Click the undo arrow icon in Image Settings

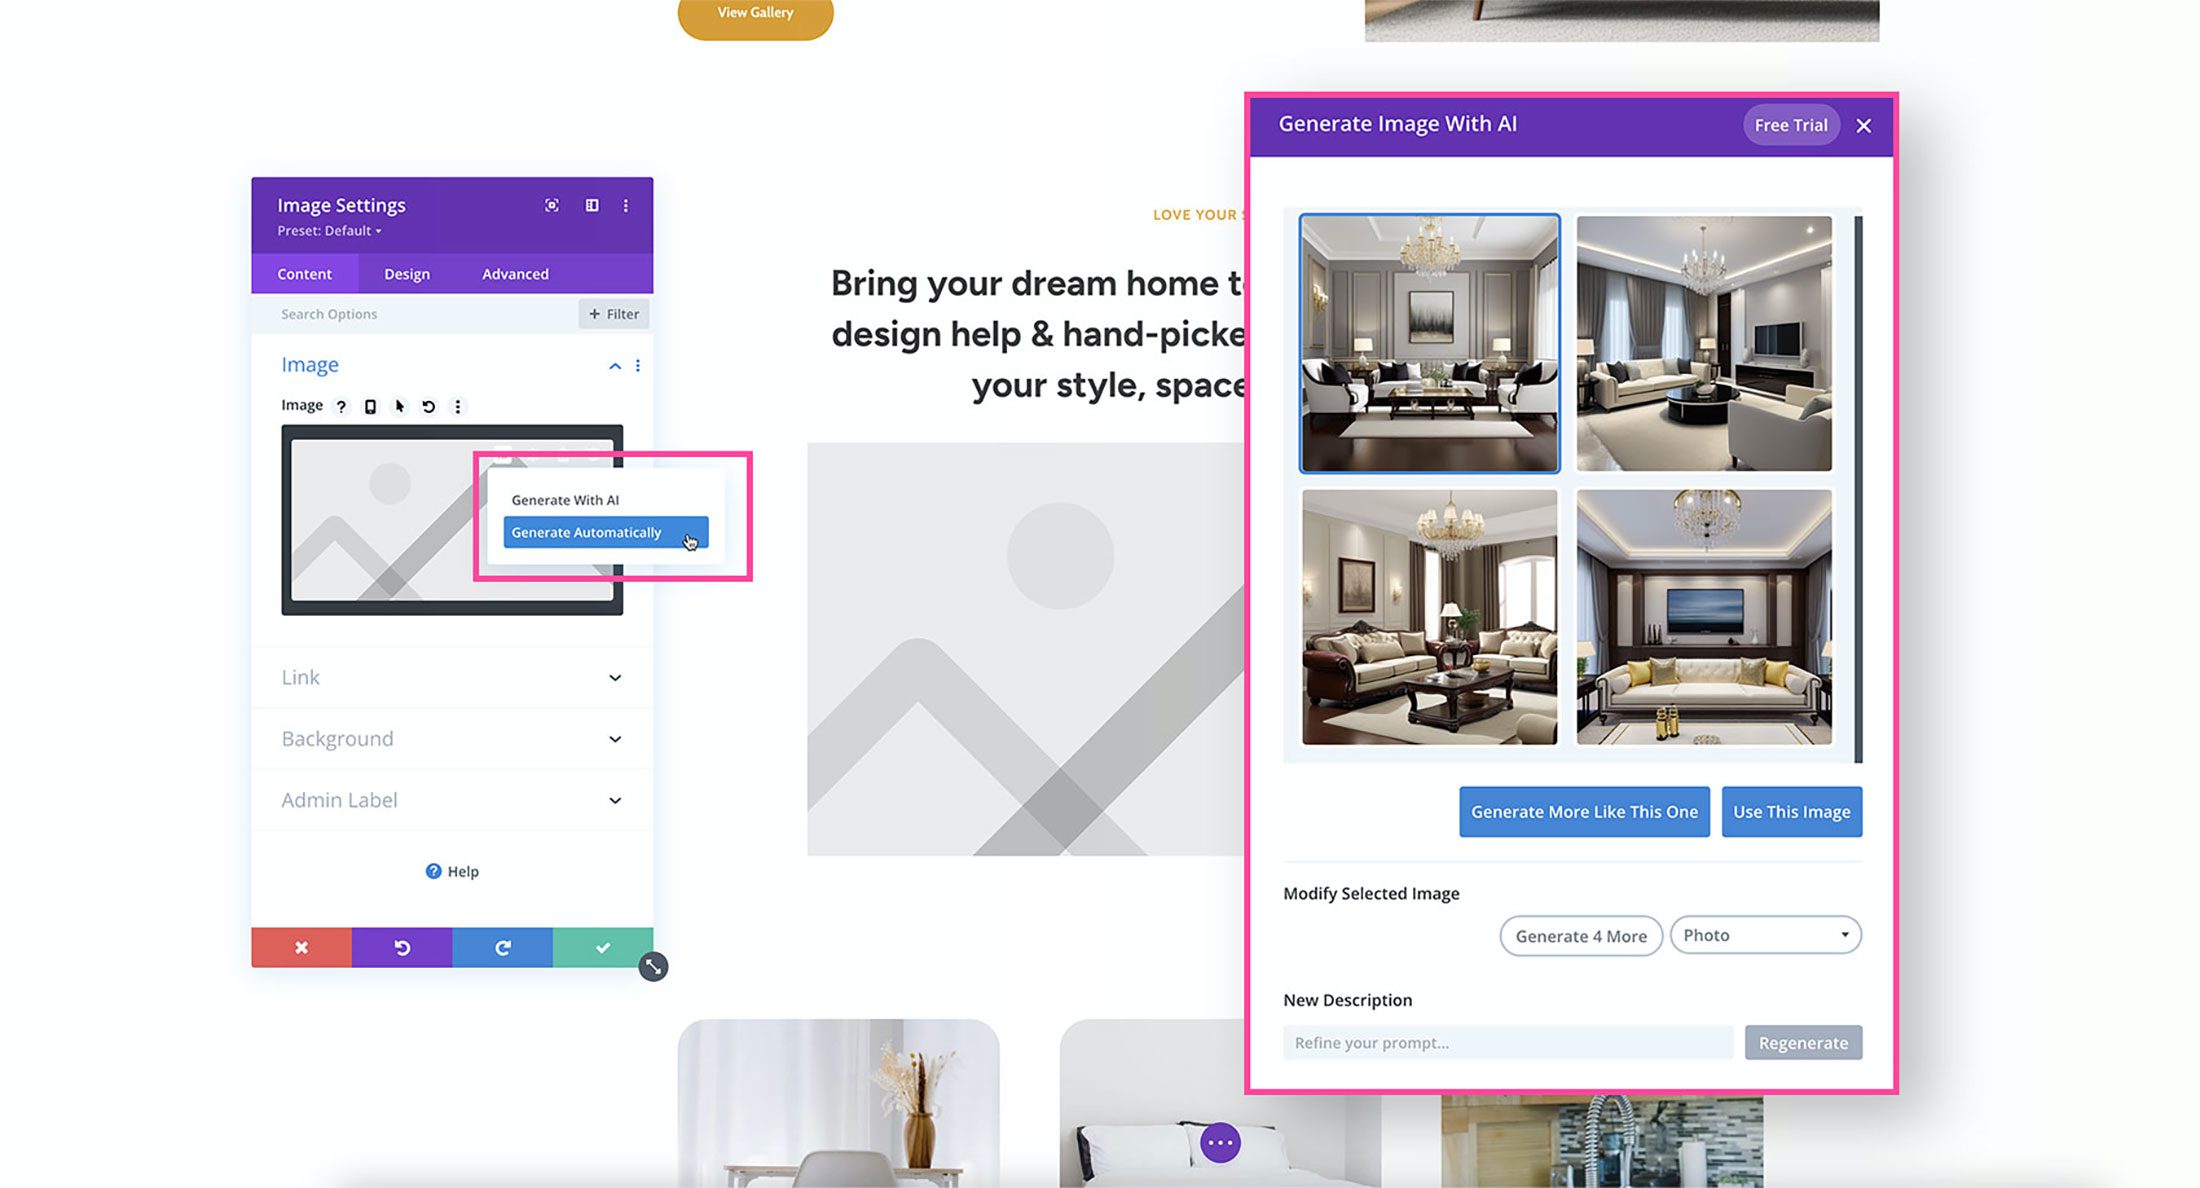point(427,405)
